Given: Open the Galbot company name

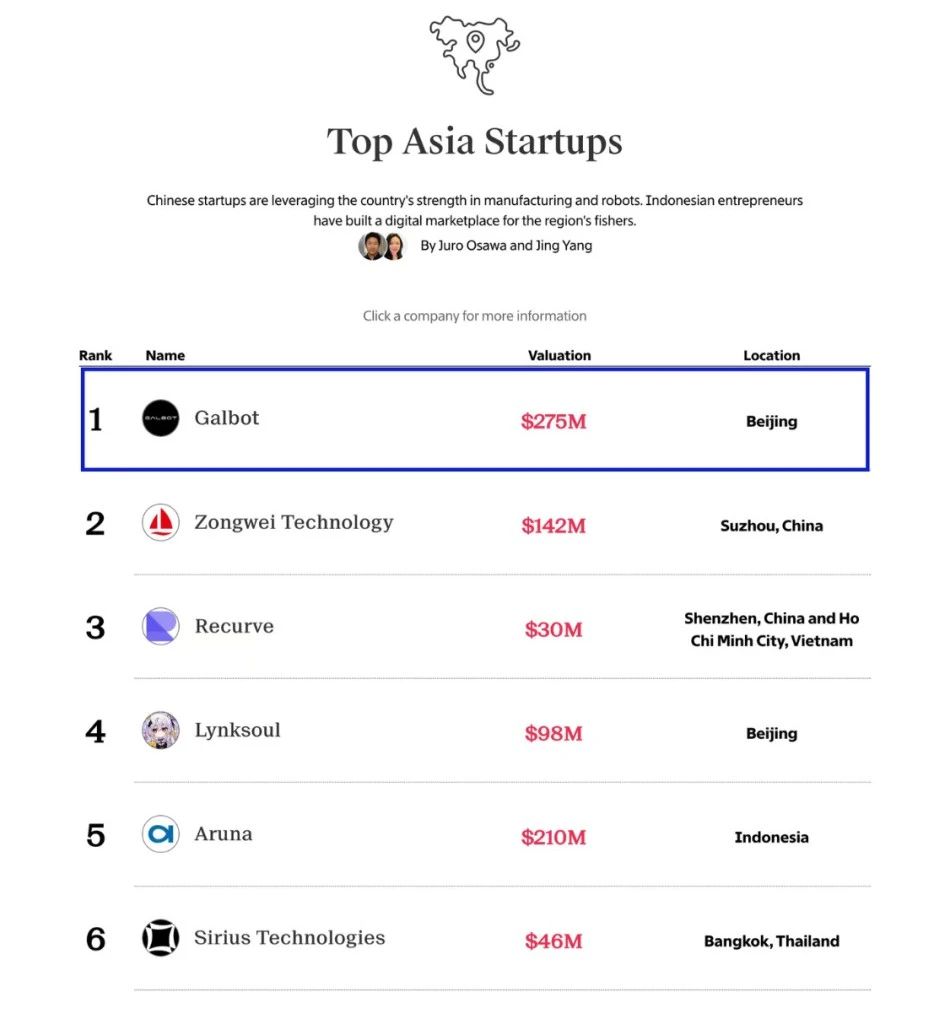Looking at the screenshot, I should point(226,418).
